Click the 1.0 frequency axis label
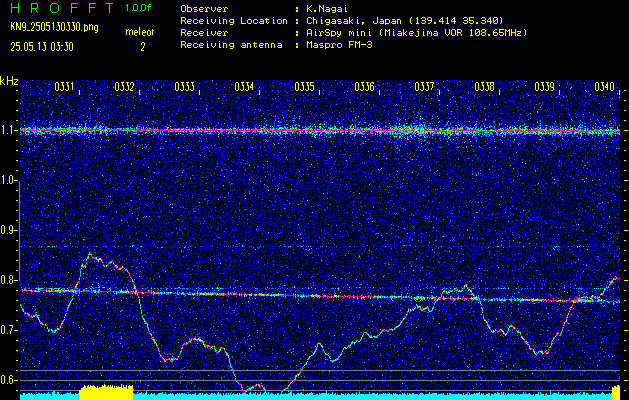 (6, 181)
